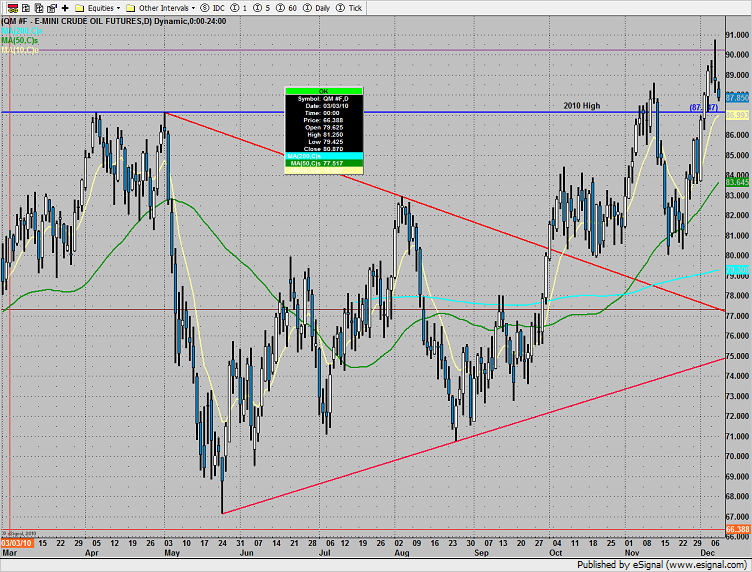Click the High 81.250 row in data window

324,135
